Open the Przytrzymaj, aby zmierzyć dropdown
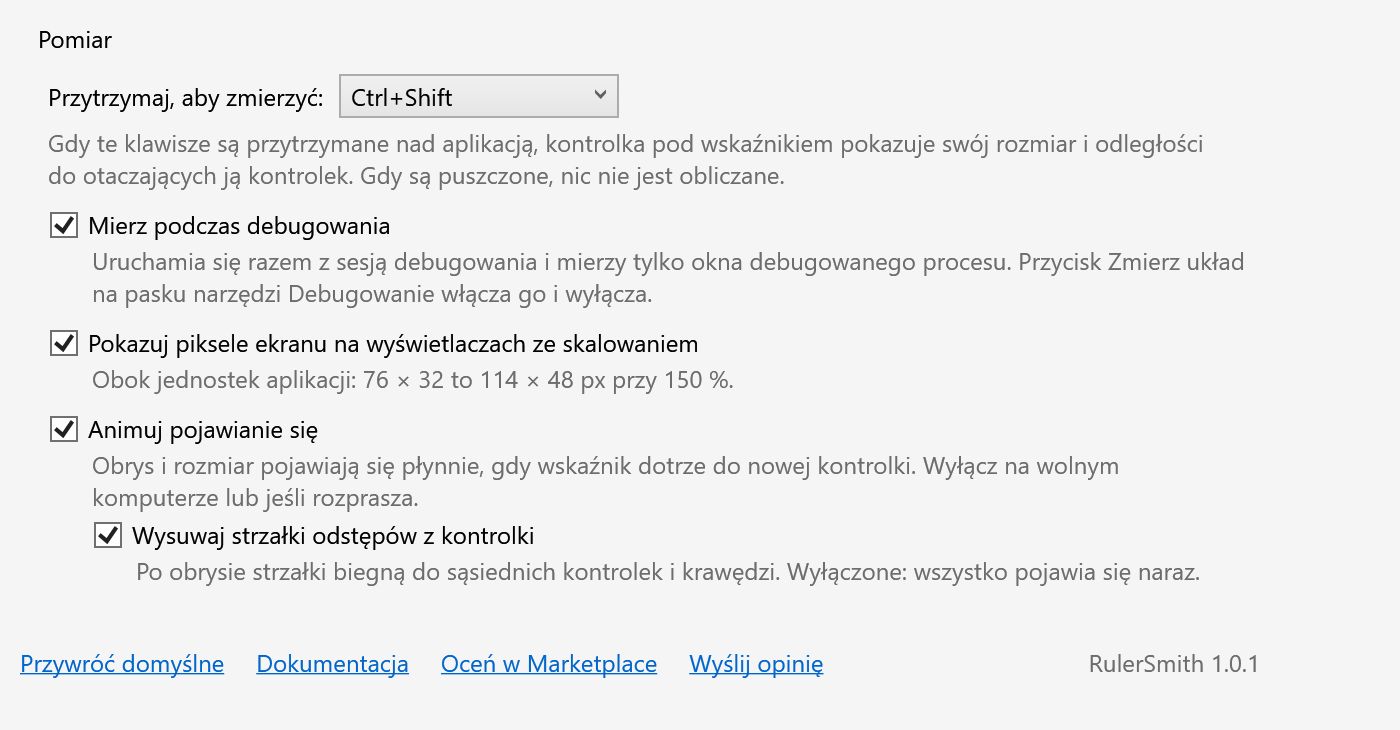1400x730 pixels. click(479, 97)
